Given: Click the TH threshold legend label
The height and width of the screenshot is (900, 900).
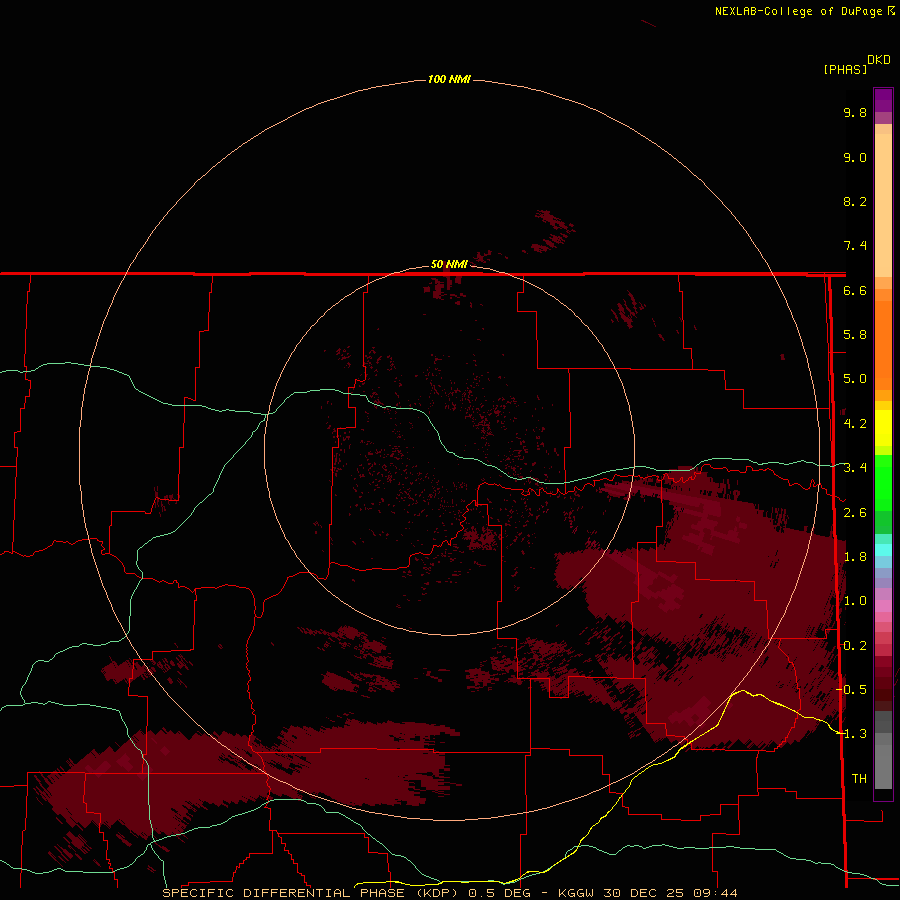Looking at the screenshot, I should click(859, 779).
